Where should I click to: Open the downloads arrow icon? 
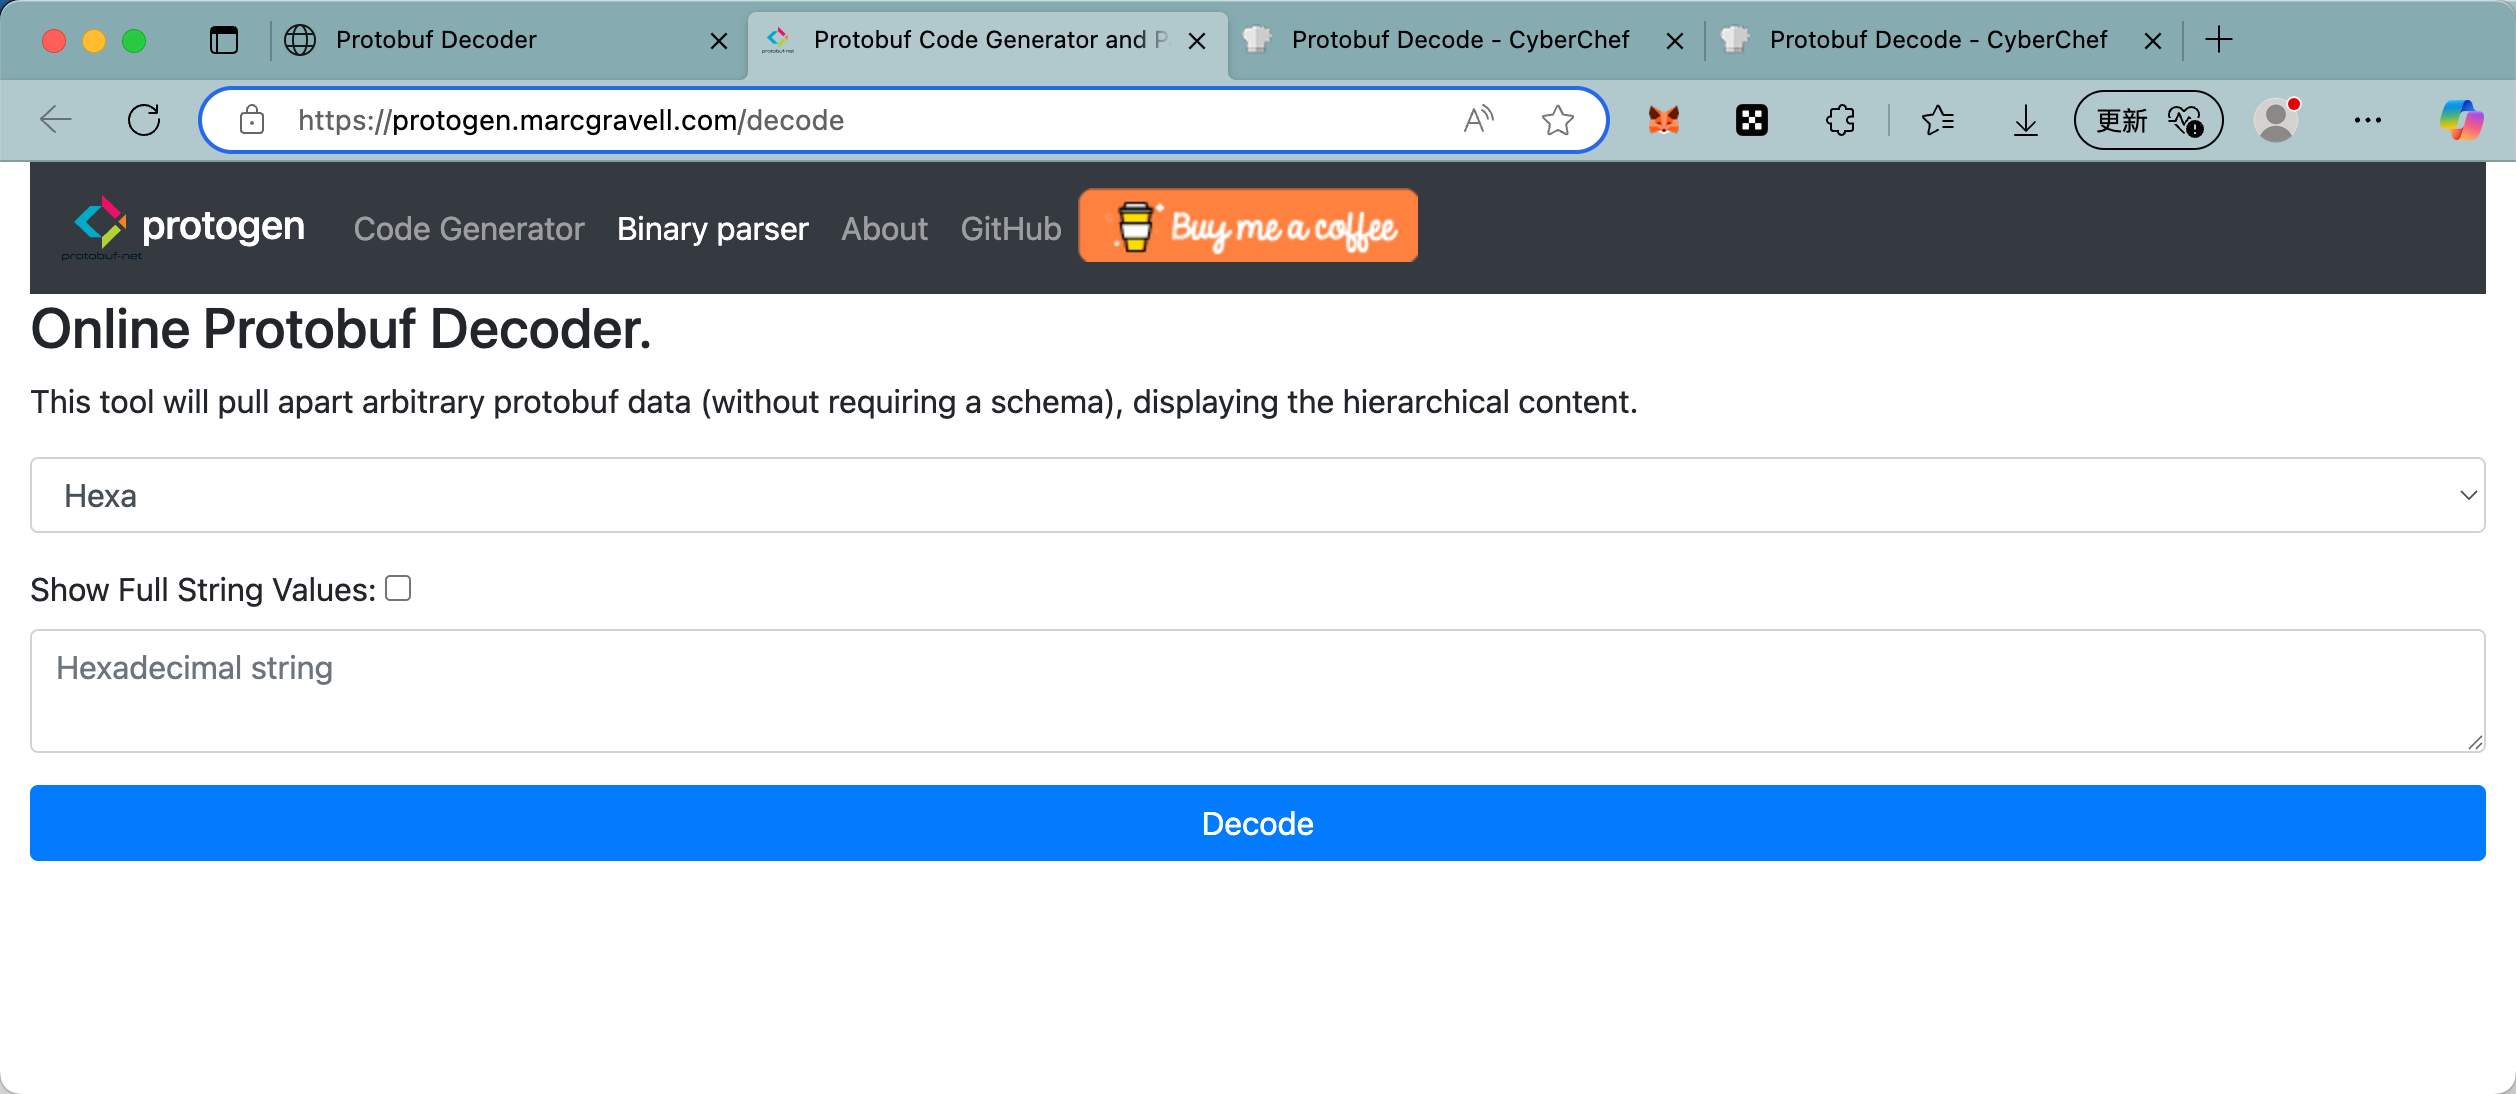[x=2025, y=121]
